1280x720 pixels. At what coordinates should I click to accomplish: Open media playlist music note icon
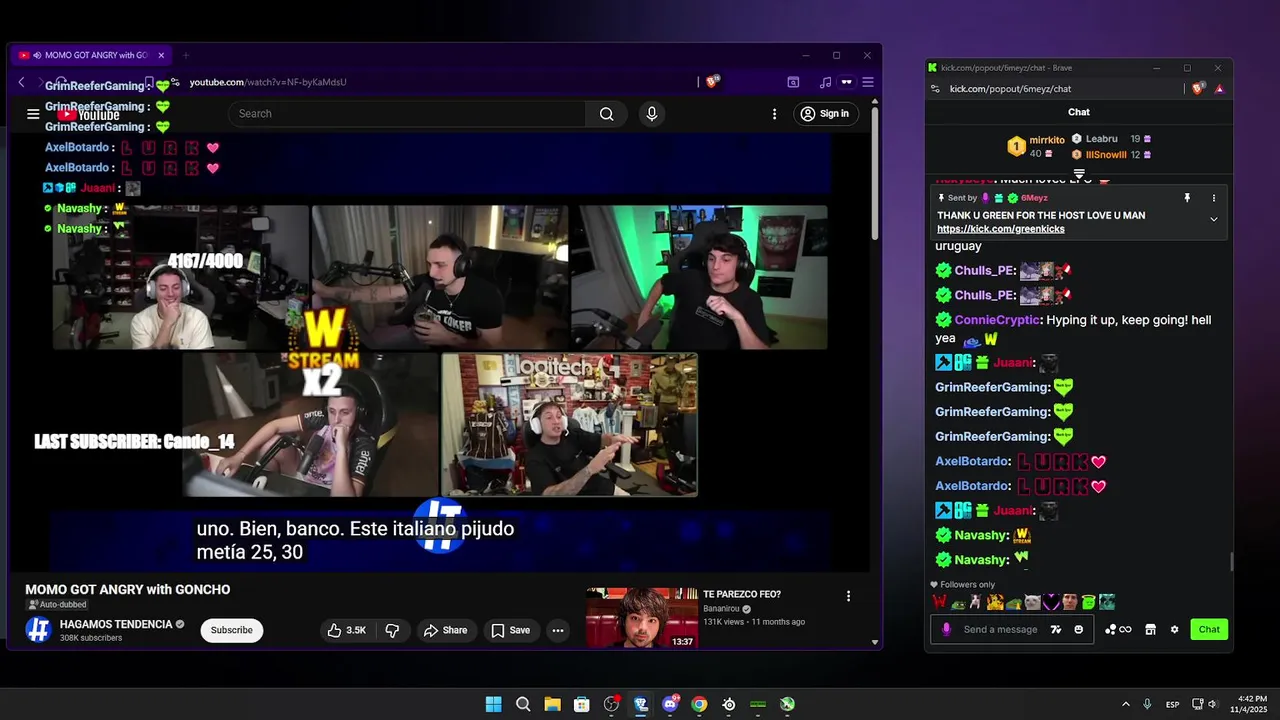(825, 82)
